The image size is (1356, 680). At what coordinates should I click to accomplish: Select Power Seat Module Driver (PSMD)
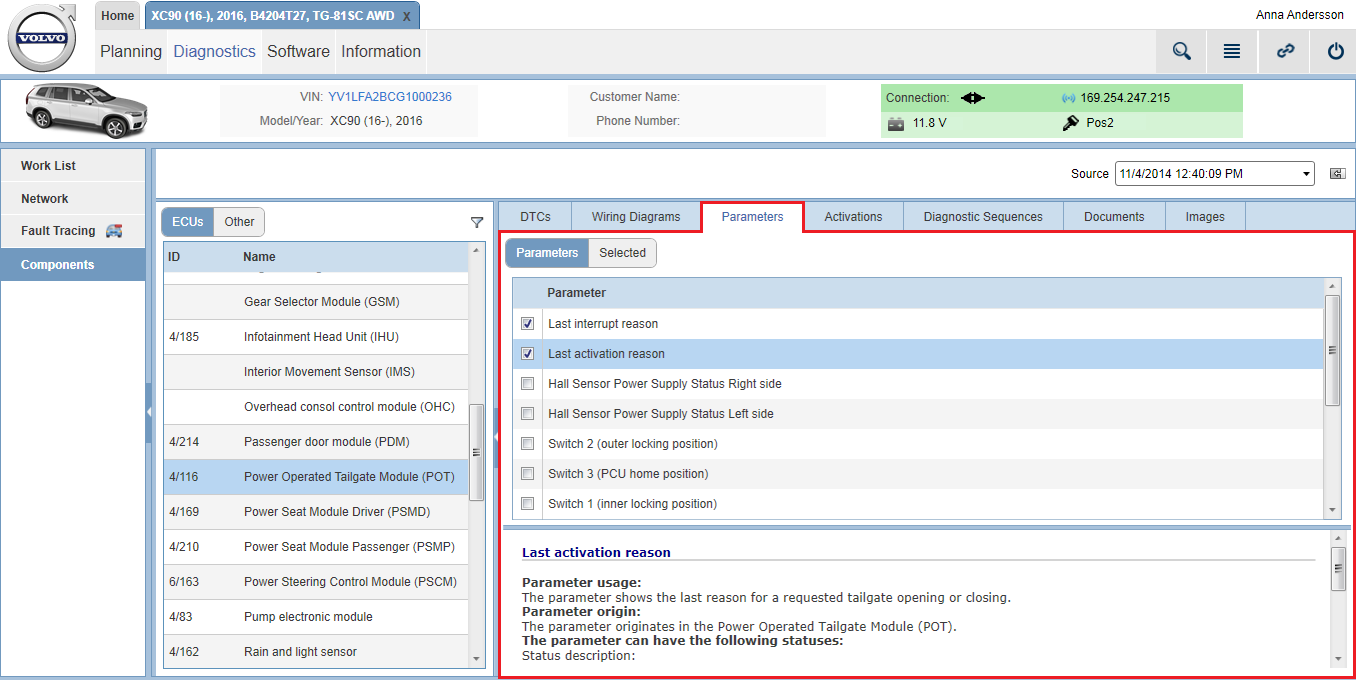(316, 512)
